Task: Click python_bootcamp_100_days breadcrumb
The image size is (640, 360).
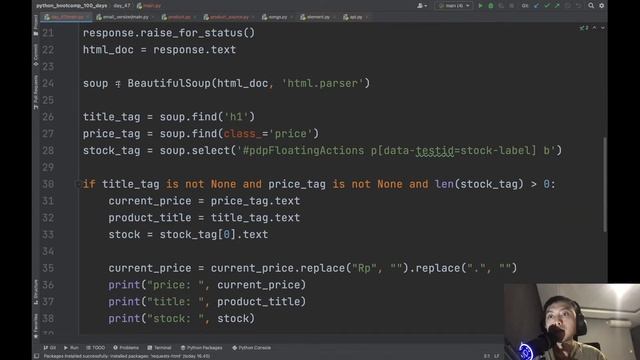Action: pos(71,6)
